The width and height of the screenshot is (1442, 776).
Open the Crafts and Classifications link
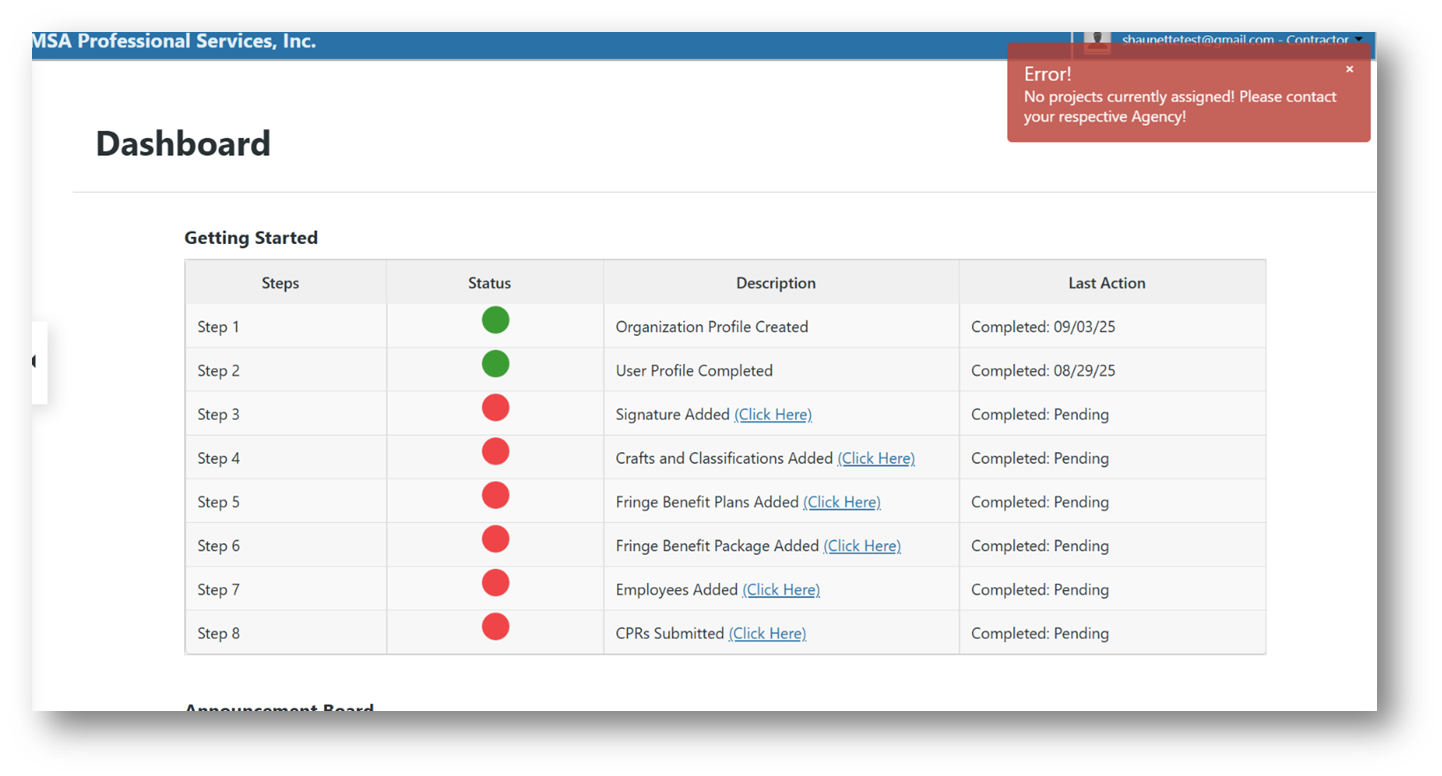876,458
